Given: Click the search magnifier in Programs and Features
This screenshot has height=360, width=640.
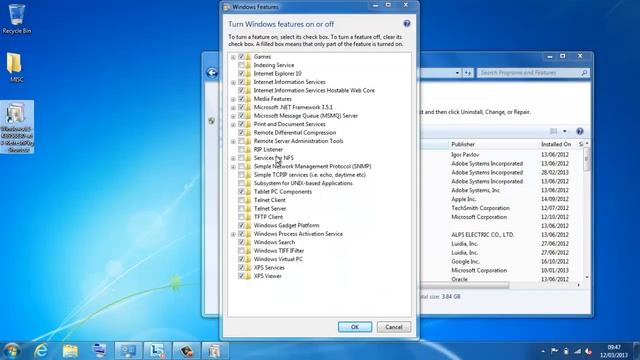Looking at the screenshot, I should [x=584, y=73].
